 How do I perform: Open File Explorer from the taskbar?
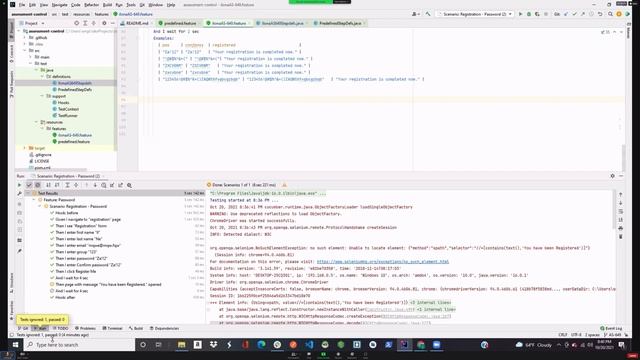(182, 345)
